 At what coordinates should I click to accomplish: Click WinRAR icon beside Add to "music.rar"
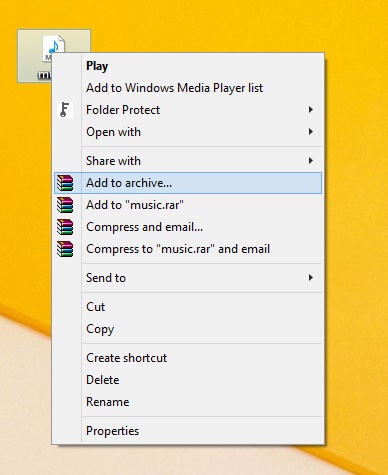click(x=65, y=205)
